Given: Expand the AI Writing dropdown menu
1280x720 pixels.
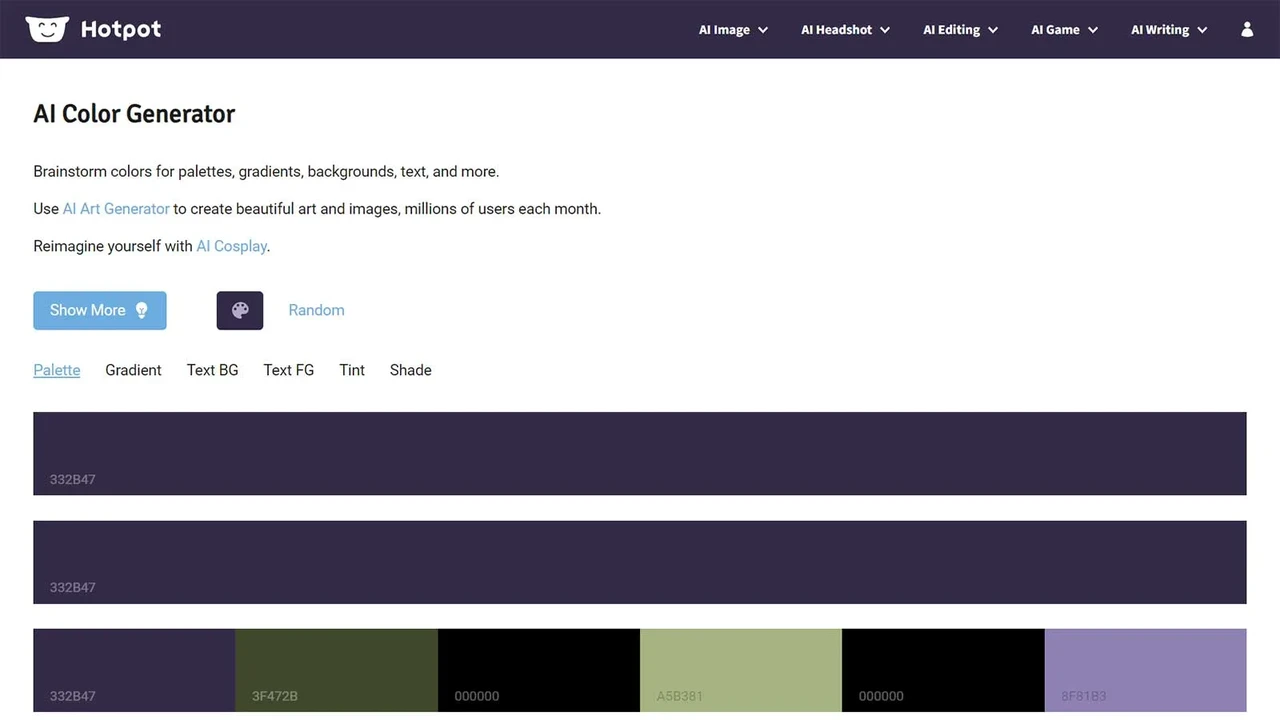Looking at the screenshot, I should click(1169, 30).
